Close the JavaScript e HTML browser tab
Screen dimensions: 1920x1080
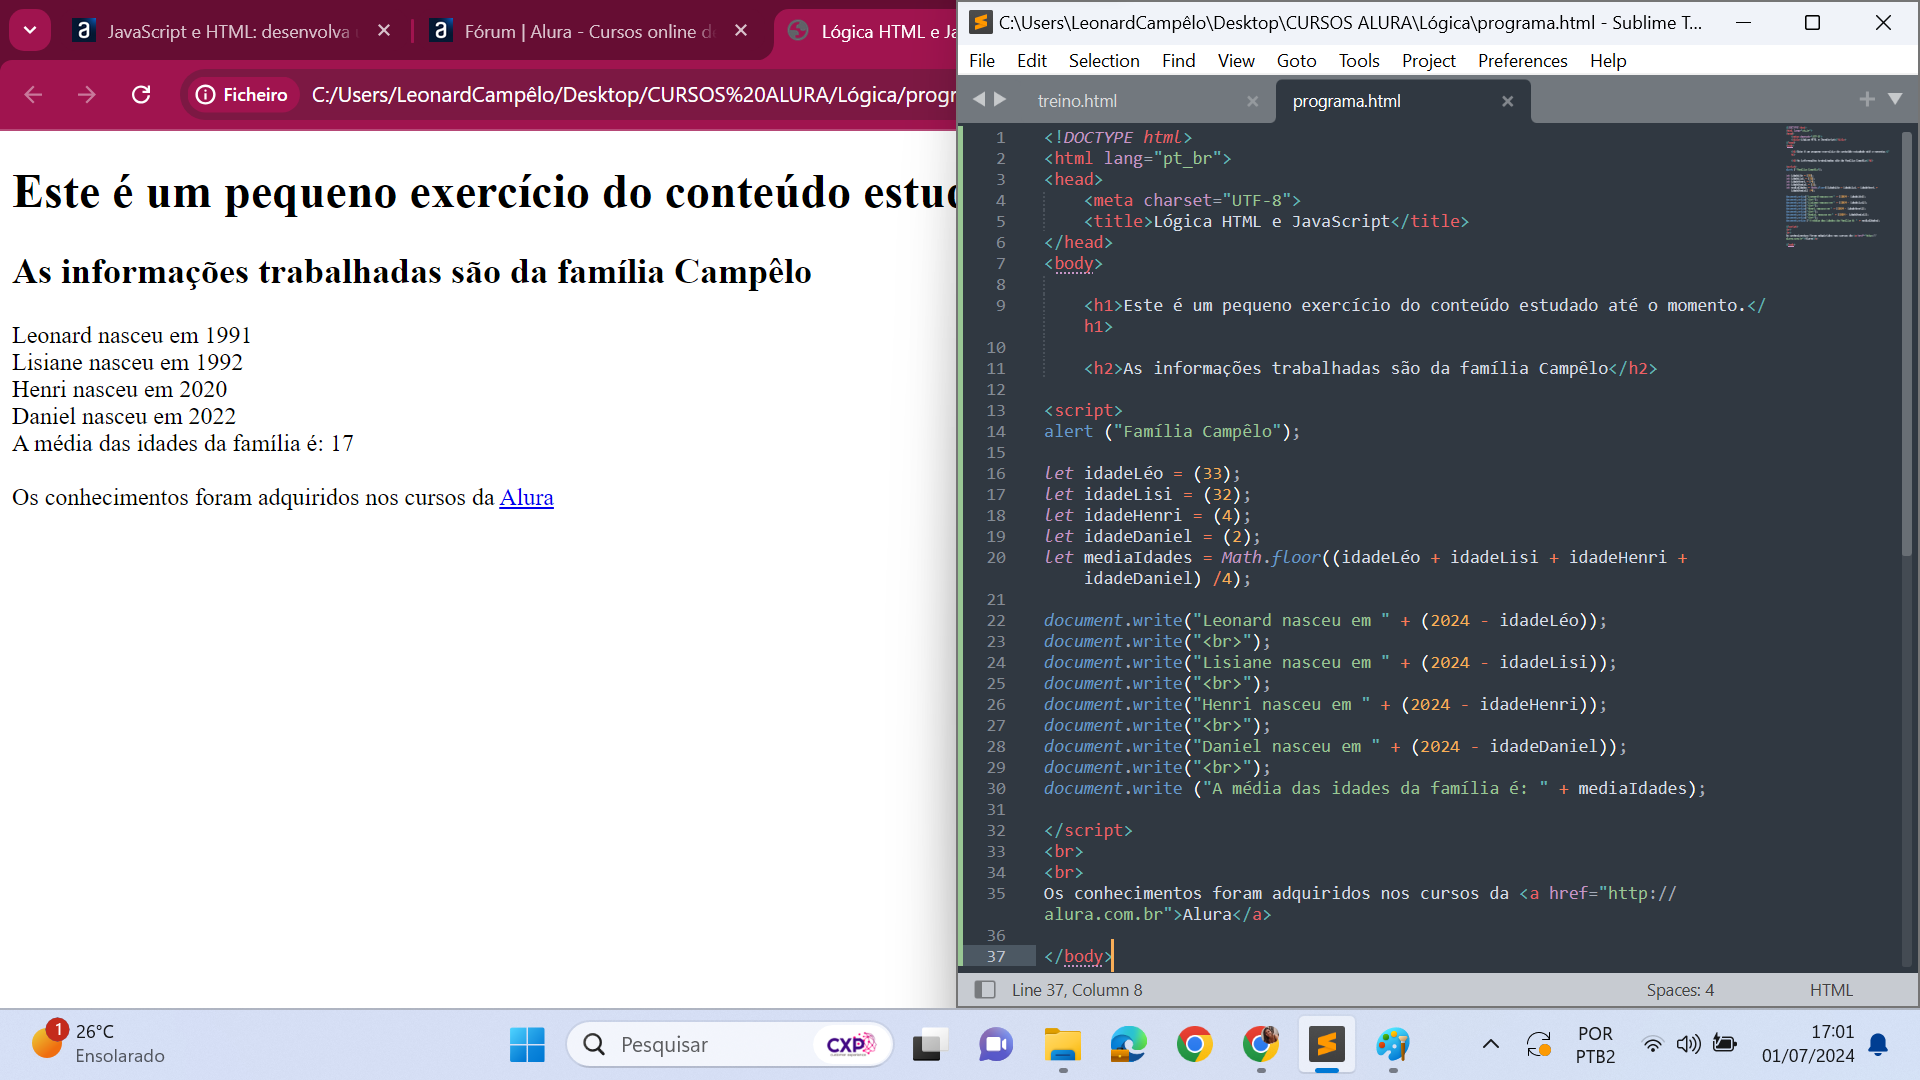[384, 31]
